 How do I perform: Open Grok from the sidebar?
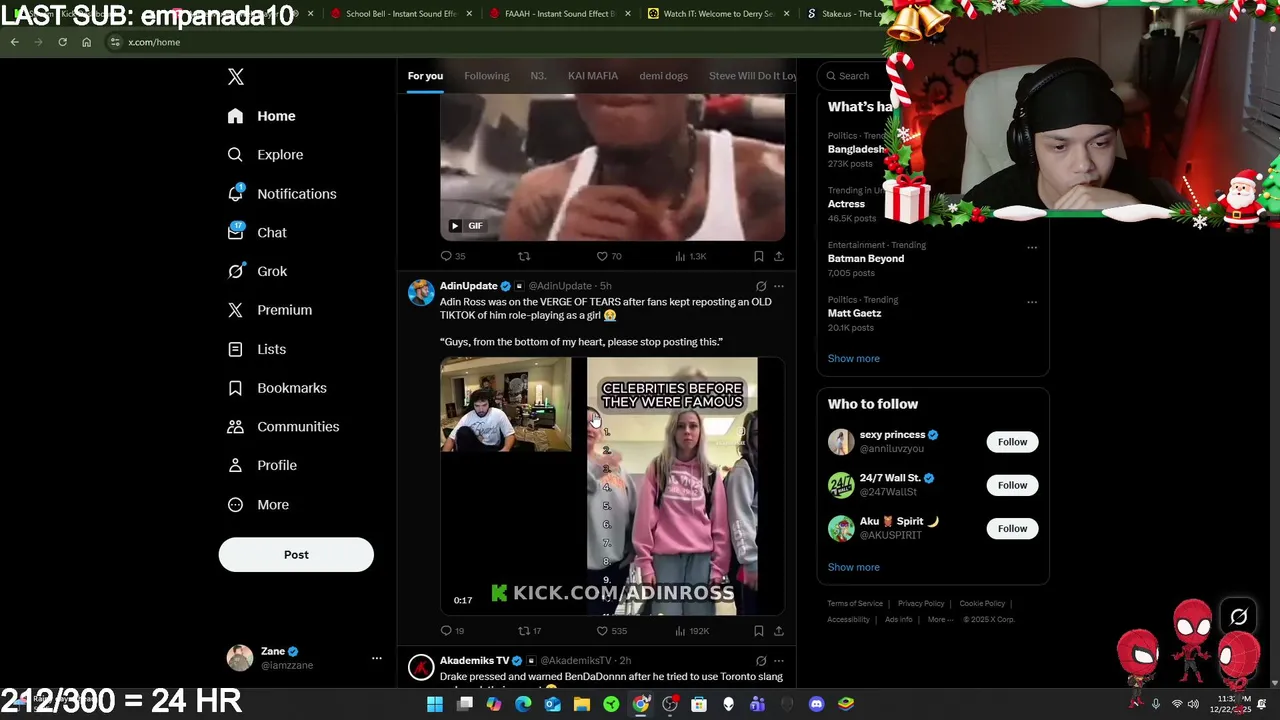256,271
